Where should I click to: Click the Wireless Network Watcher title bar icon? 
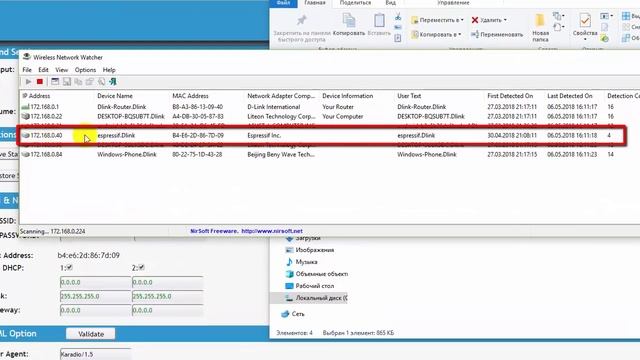tap(27, 57)
